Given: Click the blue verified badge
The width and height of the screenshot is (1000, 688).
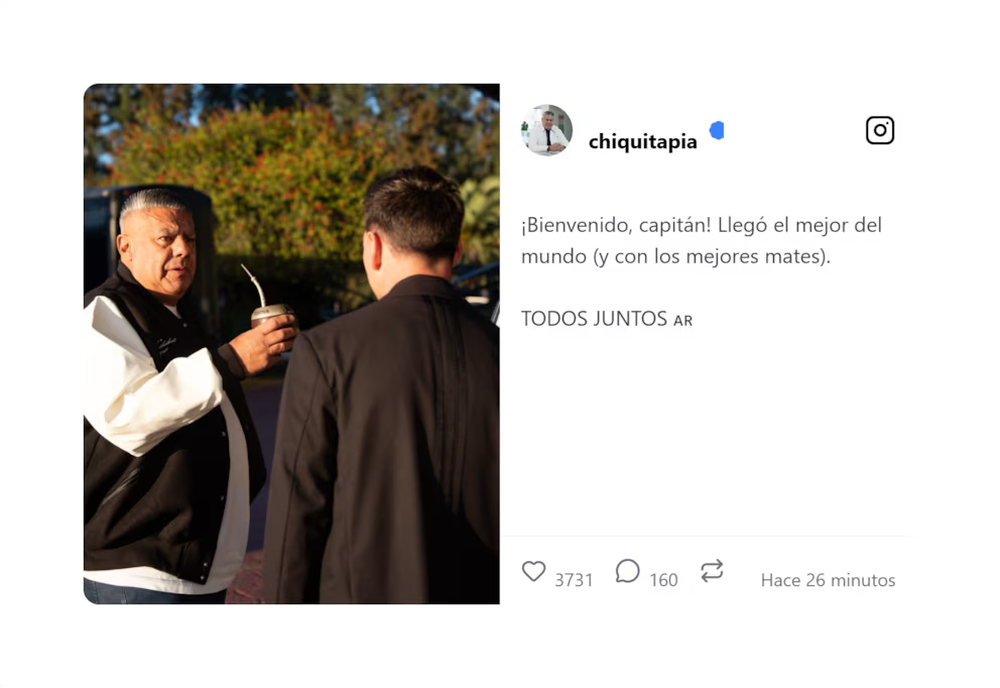Looking at the screenshot, I should click(x=717, y=131).
